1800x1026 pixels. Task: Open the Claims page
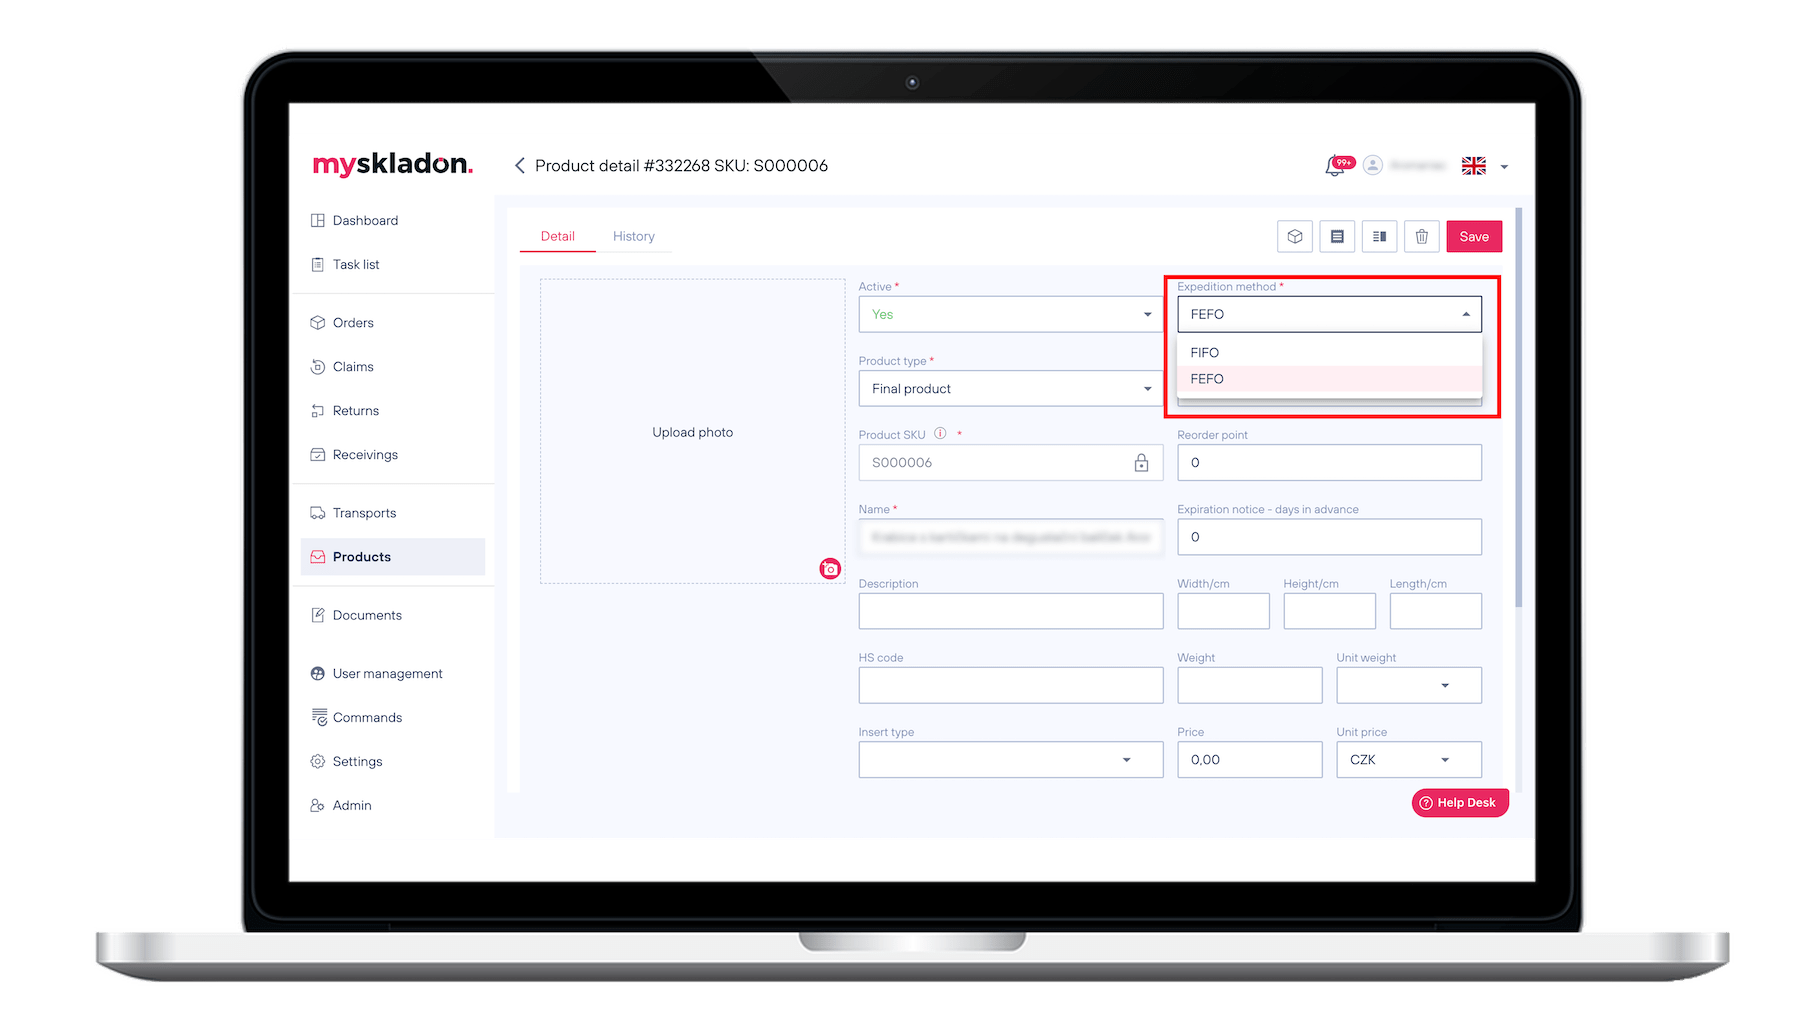coord(352,366)
